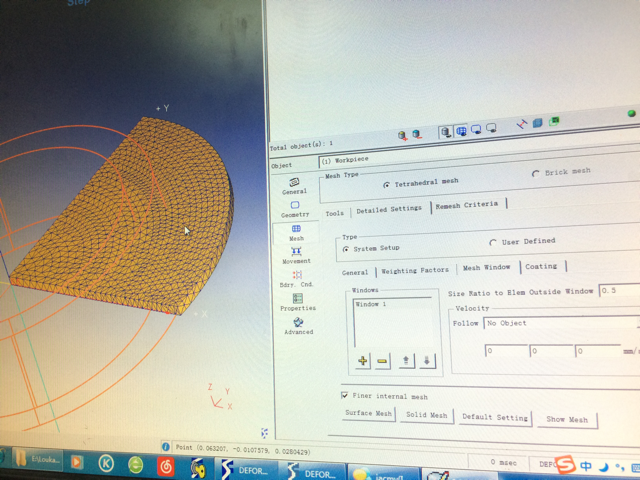Toggle Finer internal mesh checkbox
This screenshot has width=640, height=480.
tap(345, 395)
